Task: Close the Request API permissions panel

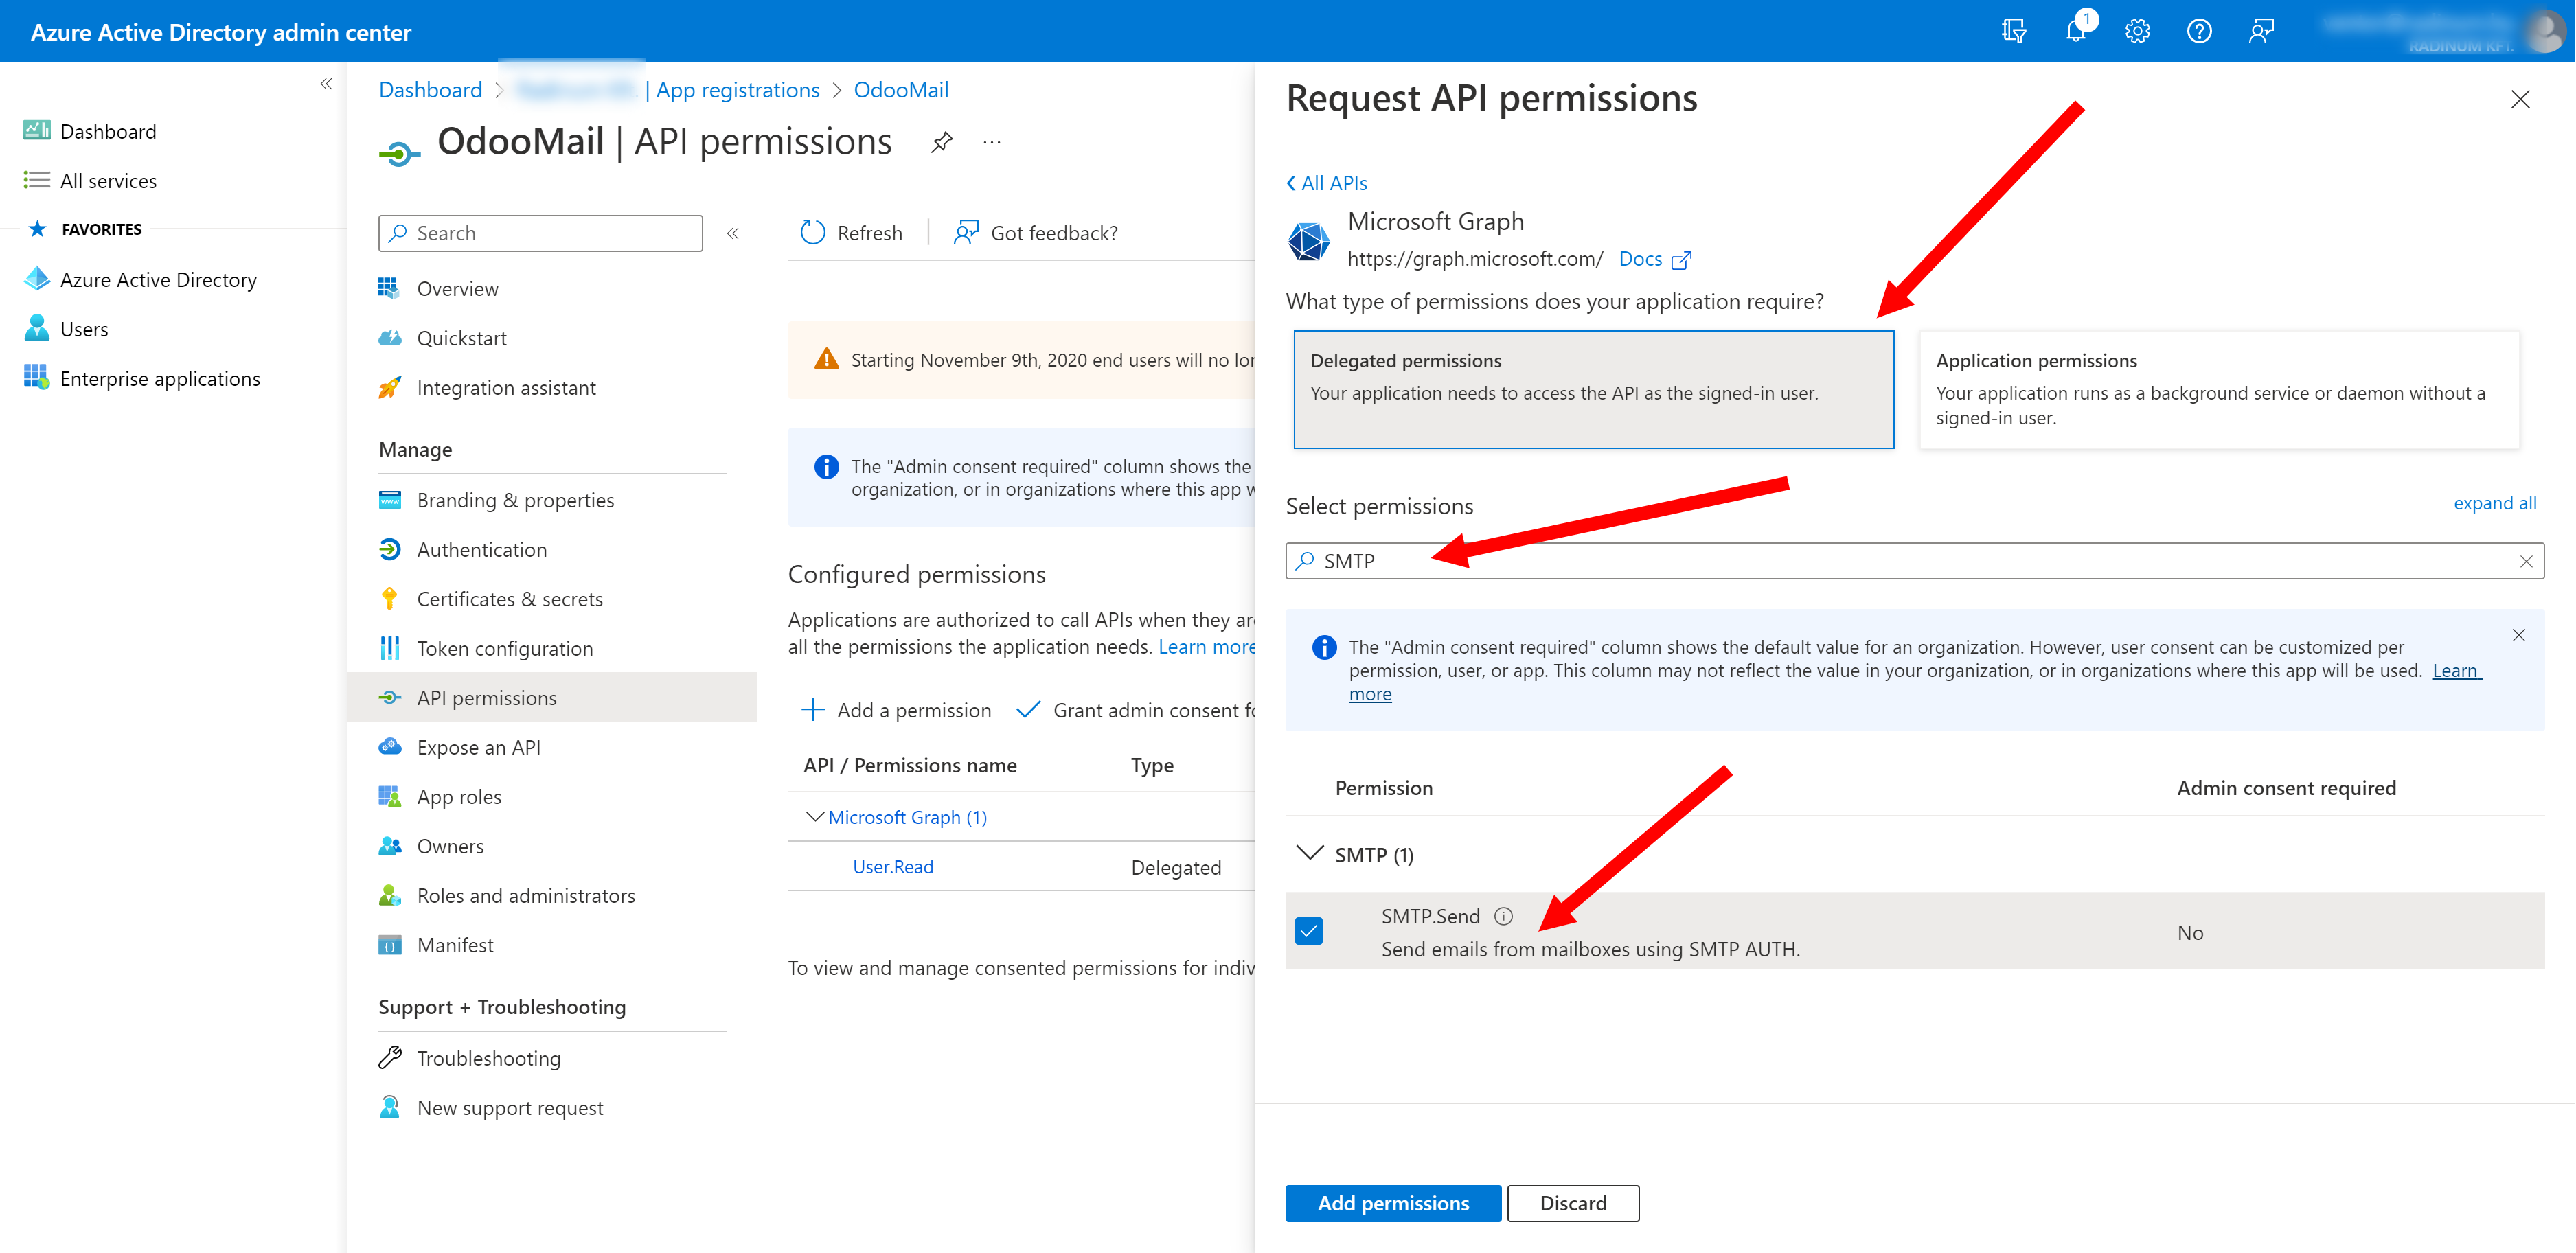Action: click(x=2521, y=99)
